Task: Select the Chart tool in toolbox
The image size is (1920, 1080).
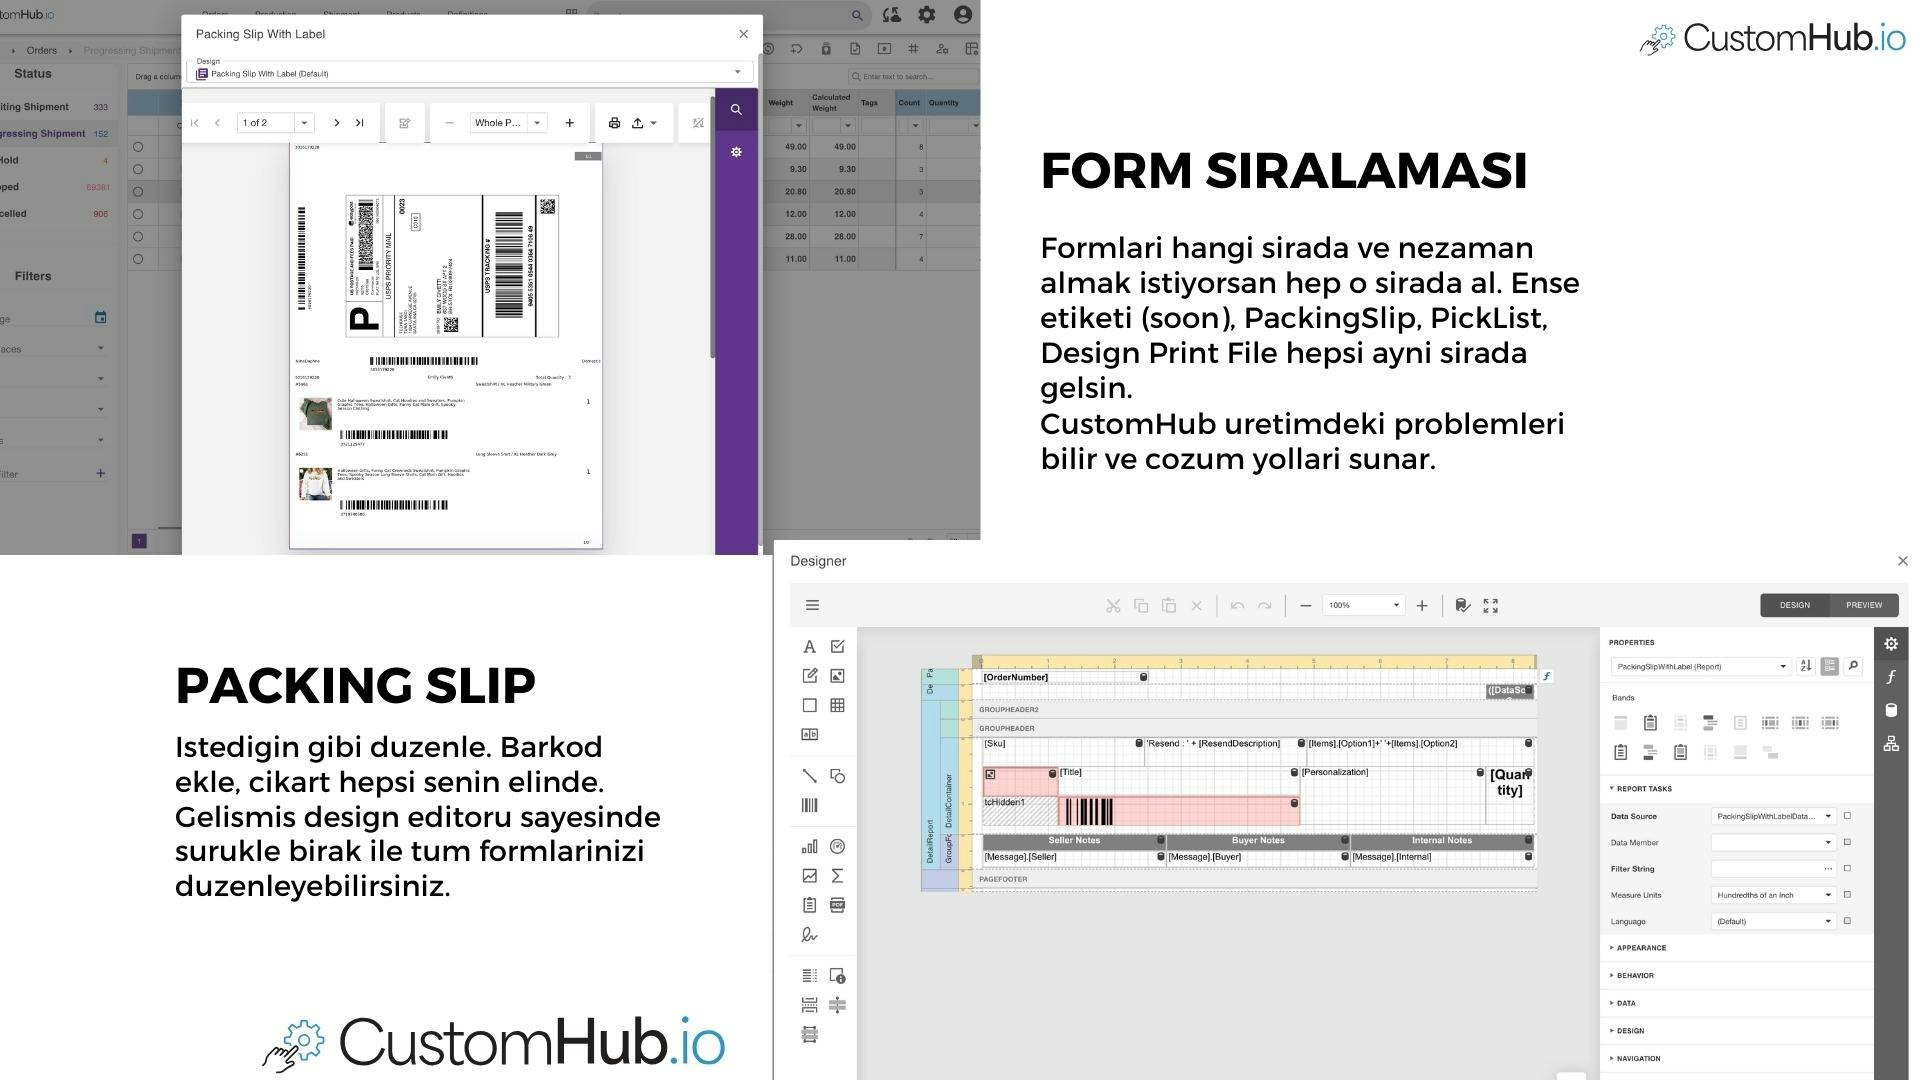Action: (809, 847)
